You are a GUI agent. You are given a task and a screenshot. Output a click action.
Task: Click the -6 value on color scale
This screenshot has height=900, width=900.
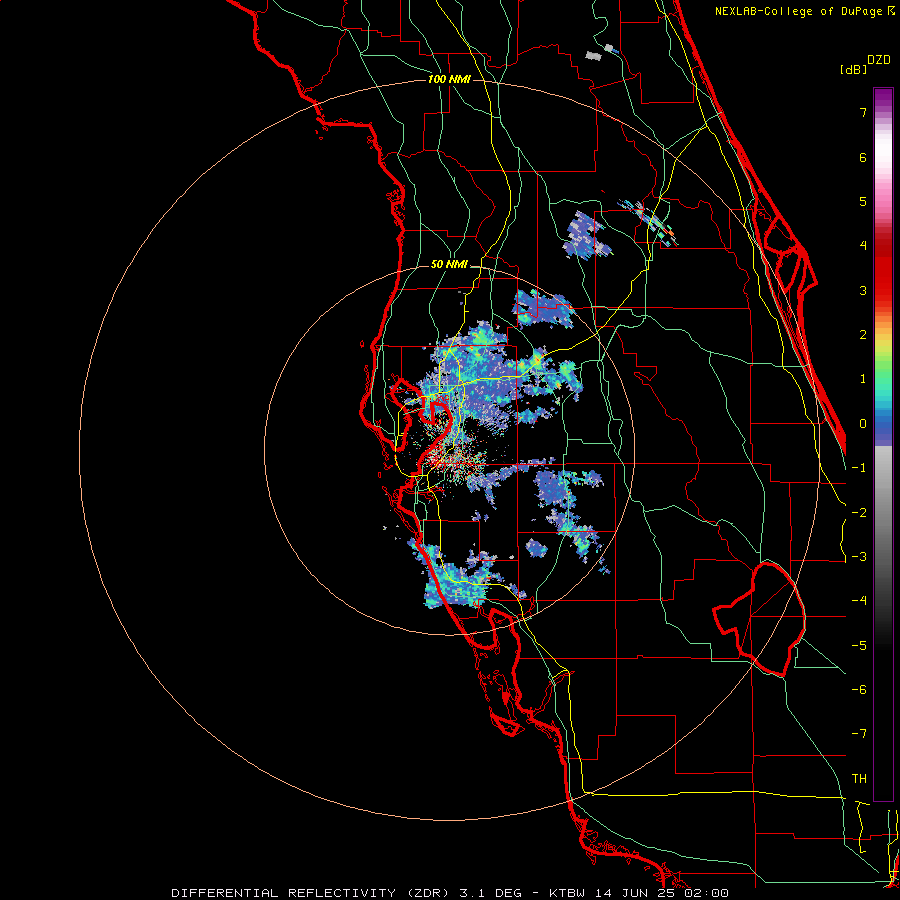click(x=859, y=690)
